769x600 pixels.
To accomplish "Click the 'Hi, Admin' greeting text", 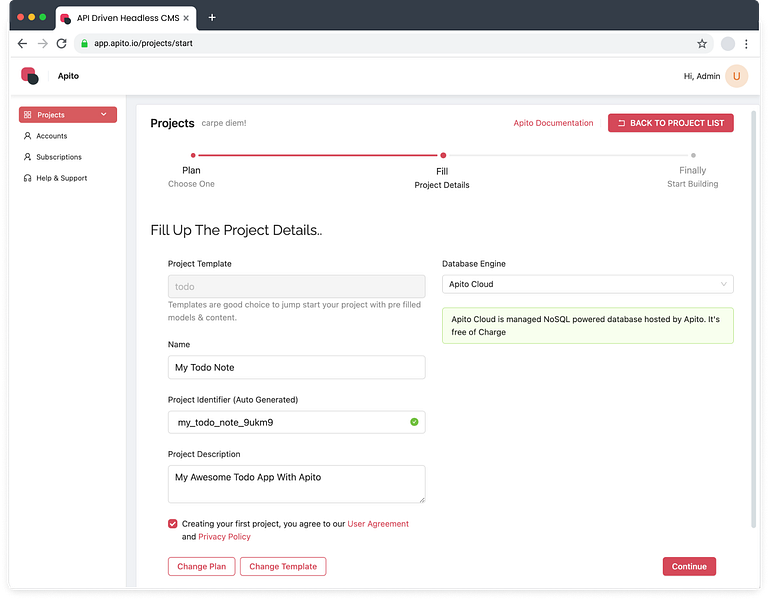I will coord(702,76).
